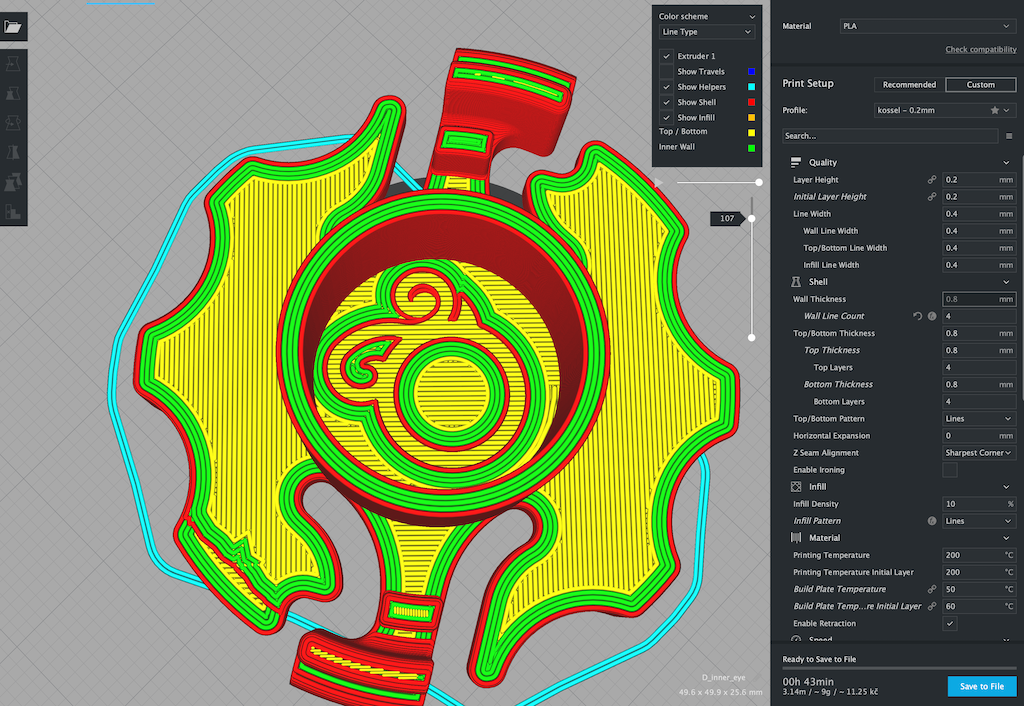Enable the Show Travels checkbox
1024x706 pixels.
666,72
